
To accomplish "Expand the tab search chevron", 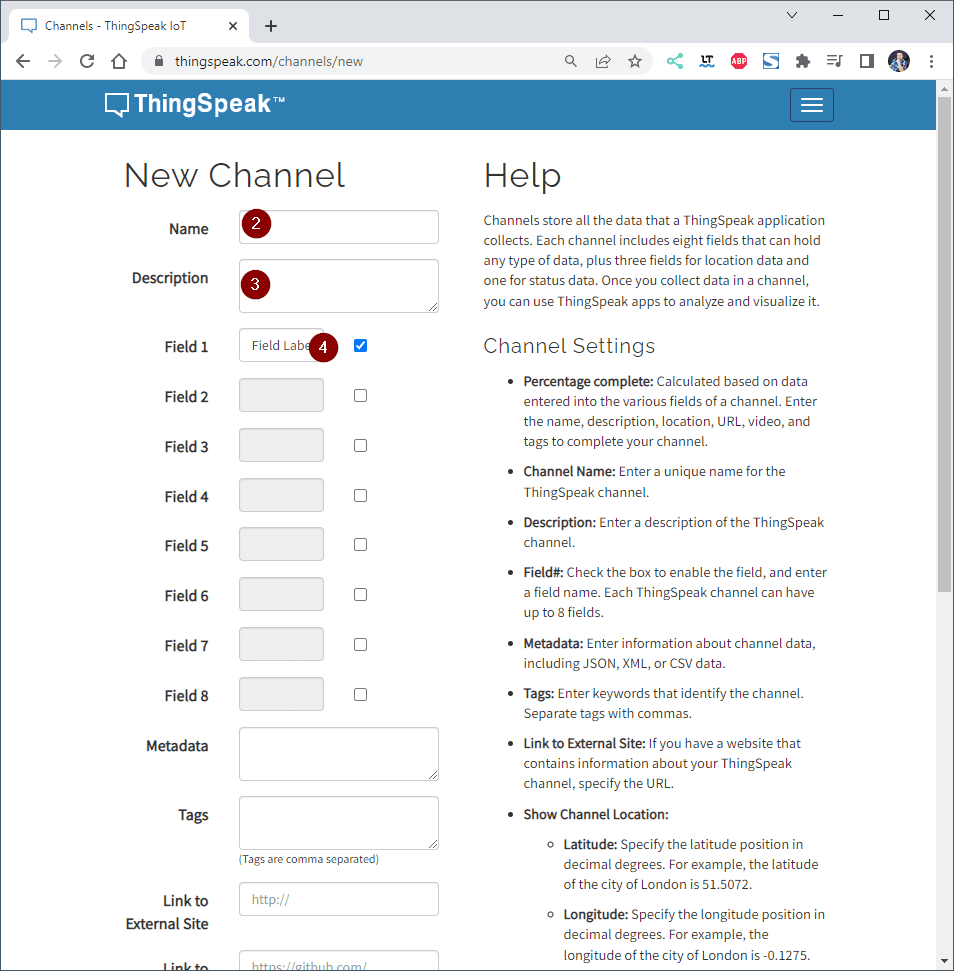I will point(792,15).
